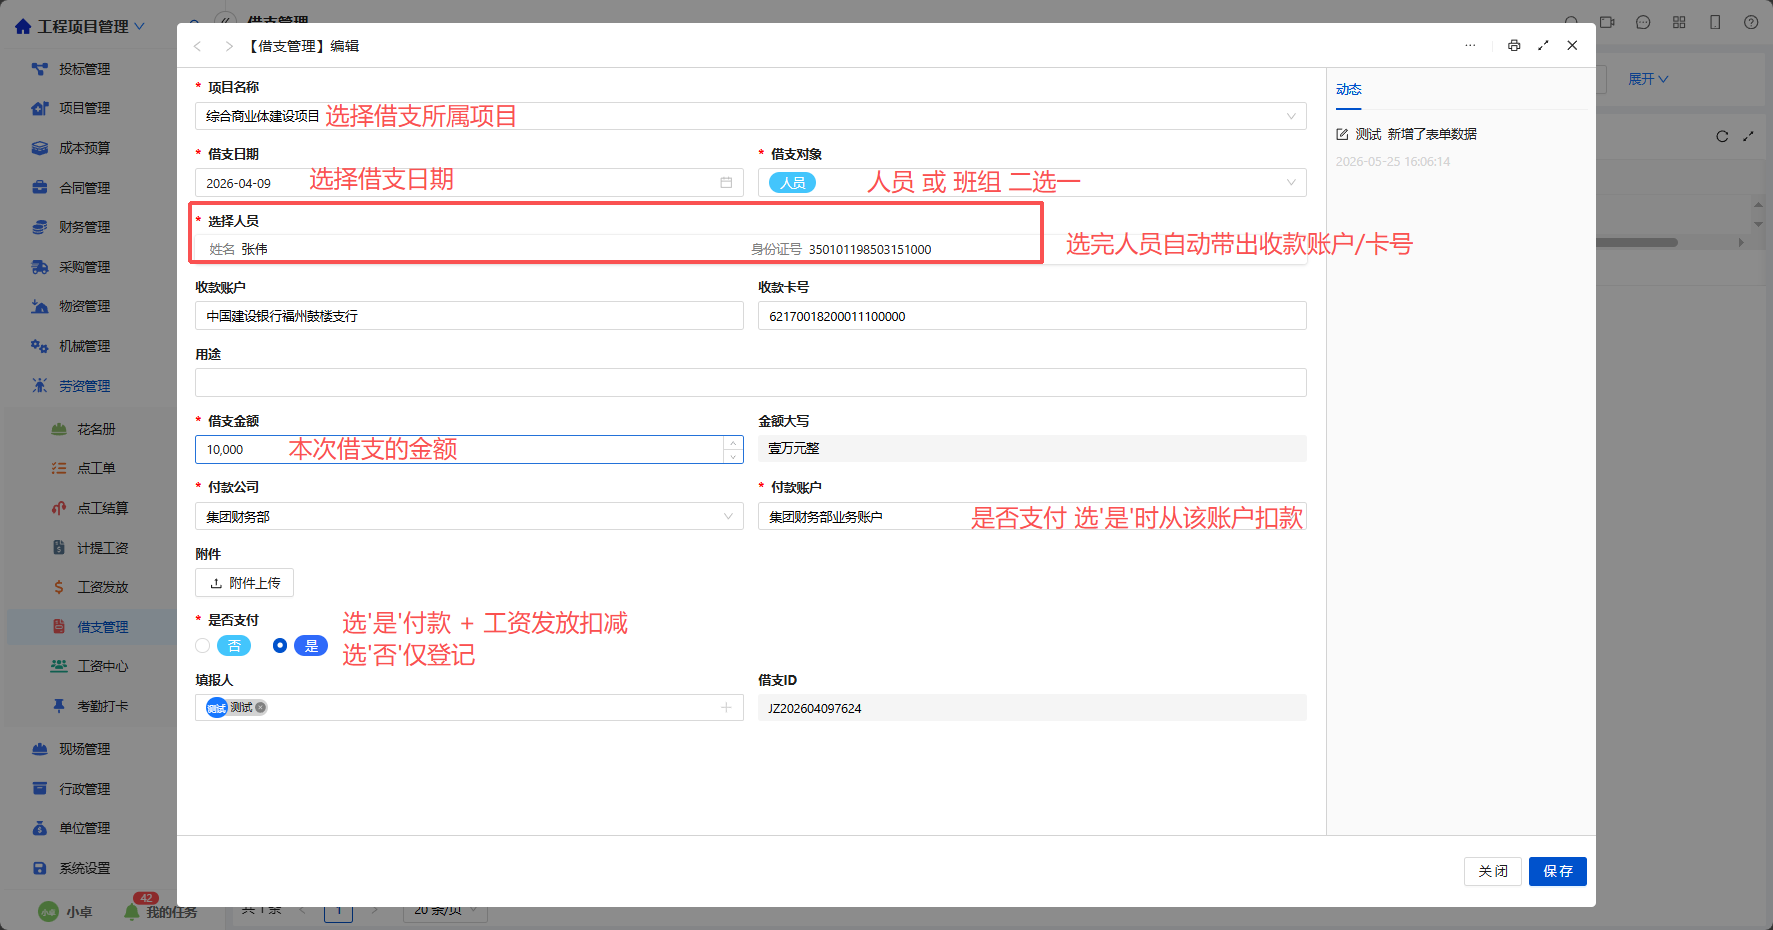Viewport: 1773px width, 930px height.
Task: Open 系统设置 sidebar icon
Action: [40, 868]
